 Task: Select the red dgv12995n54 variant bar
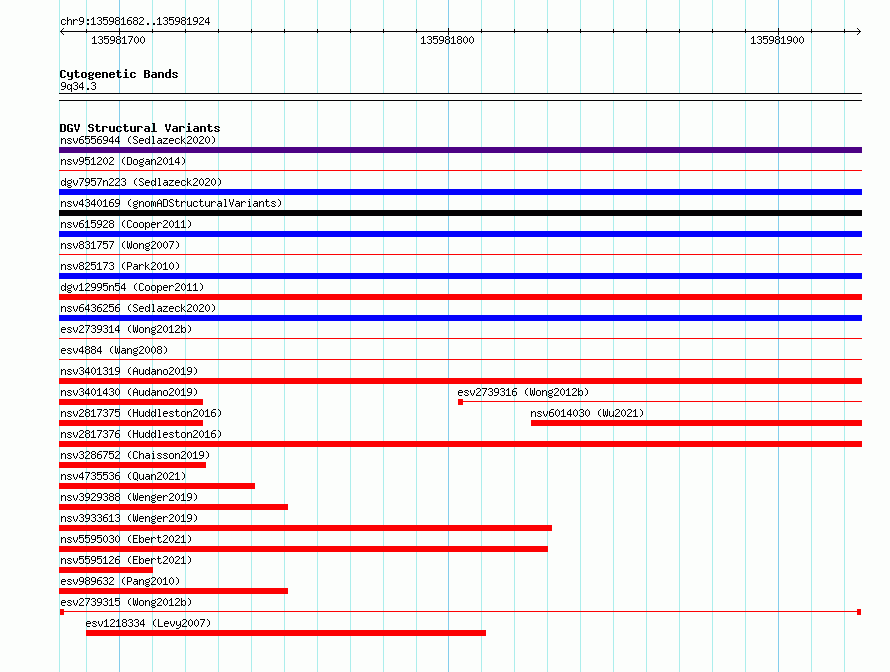pos(460,297)
